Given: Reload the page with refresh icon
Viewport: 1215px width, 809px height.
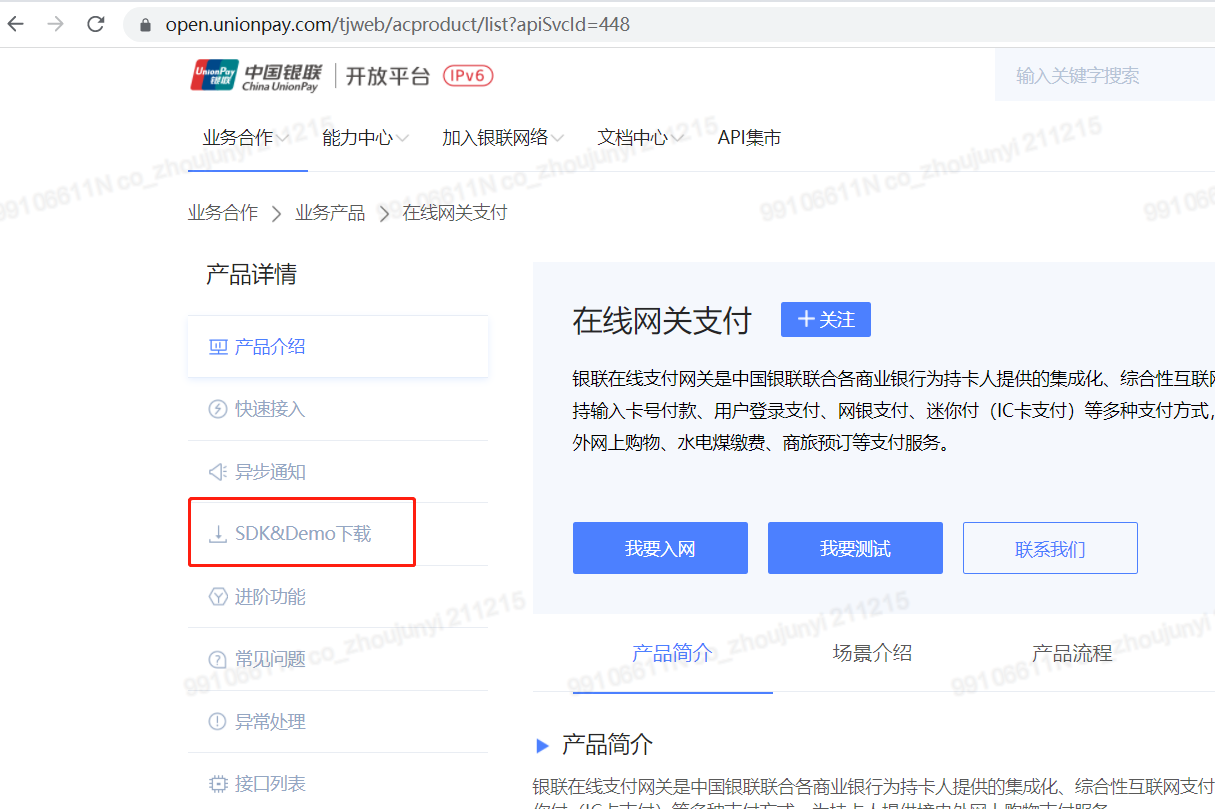Looking at the screenshot, I should click(x=96, y=24).
